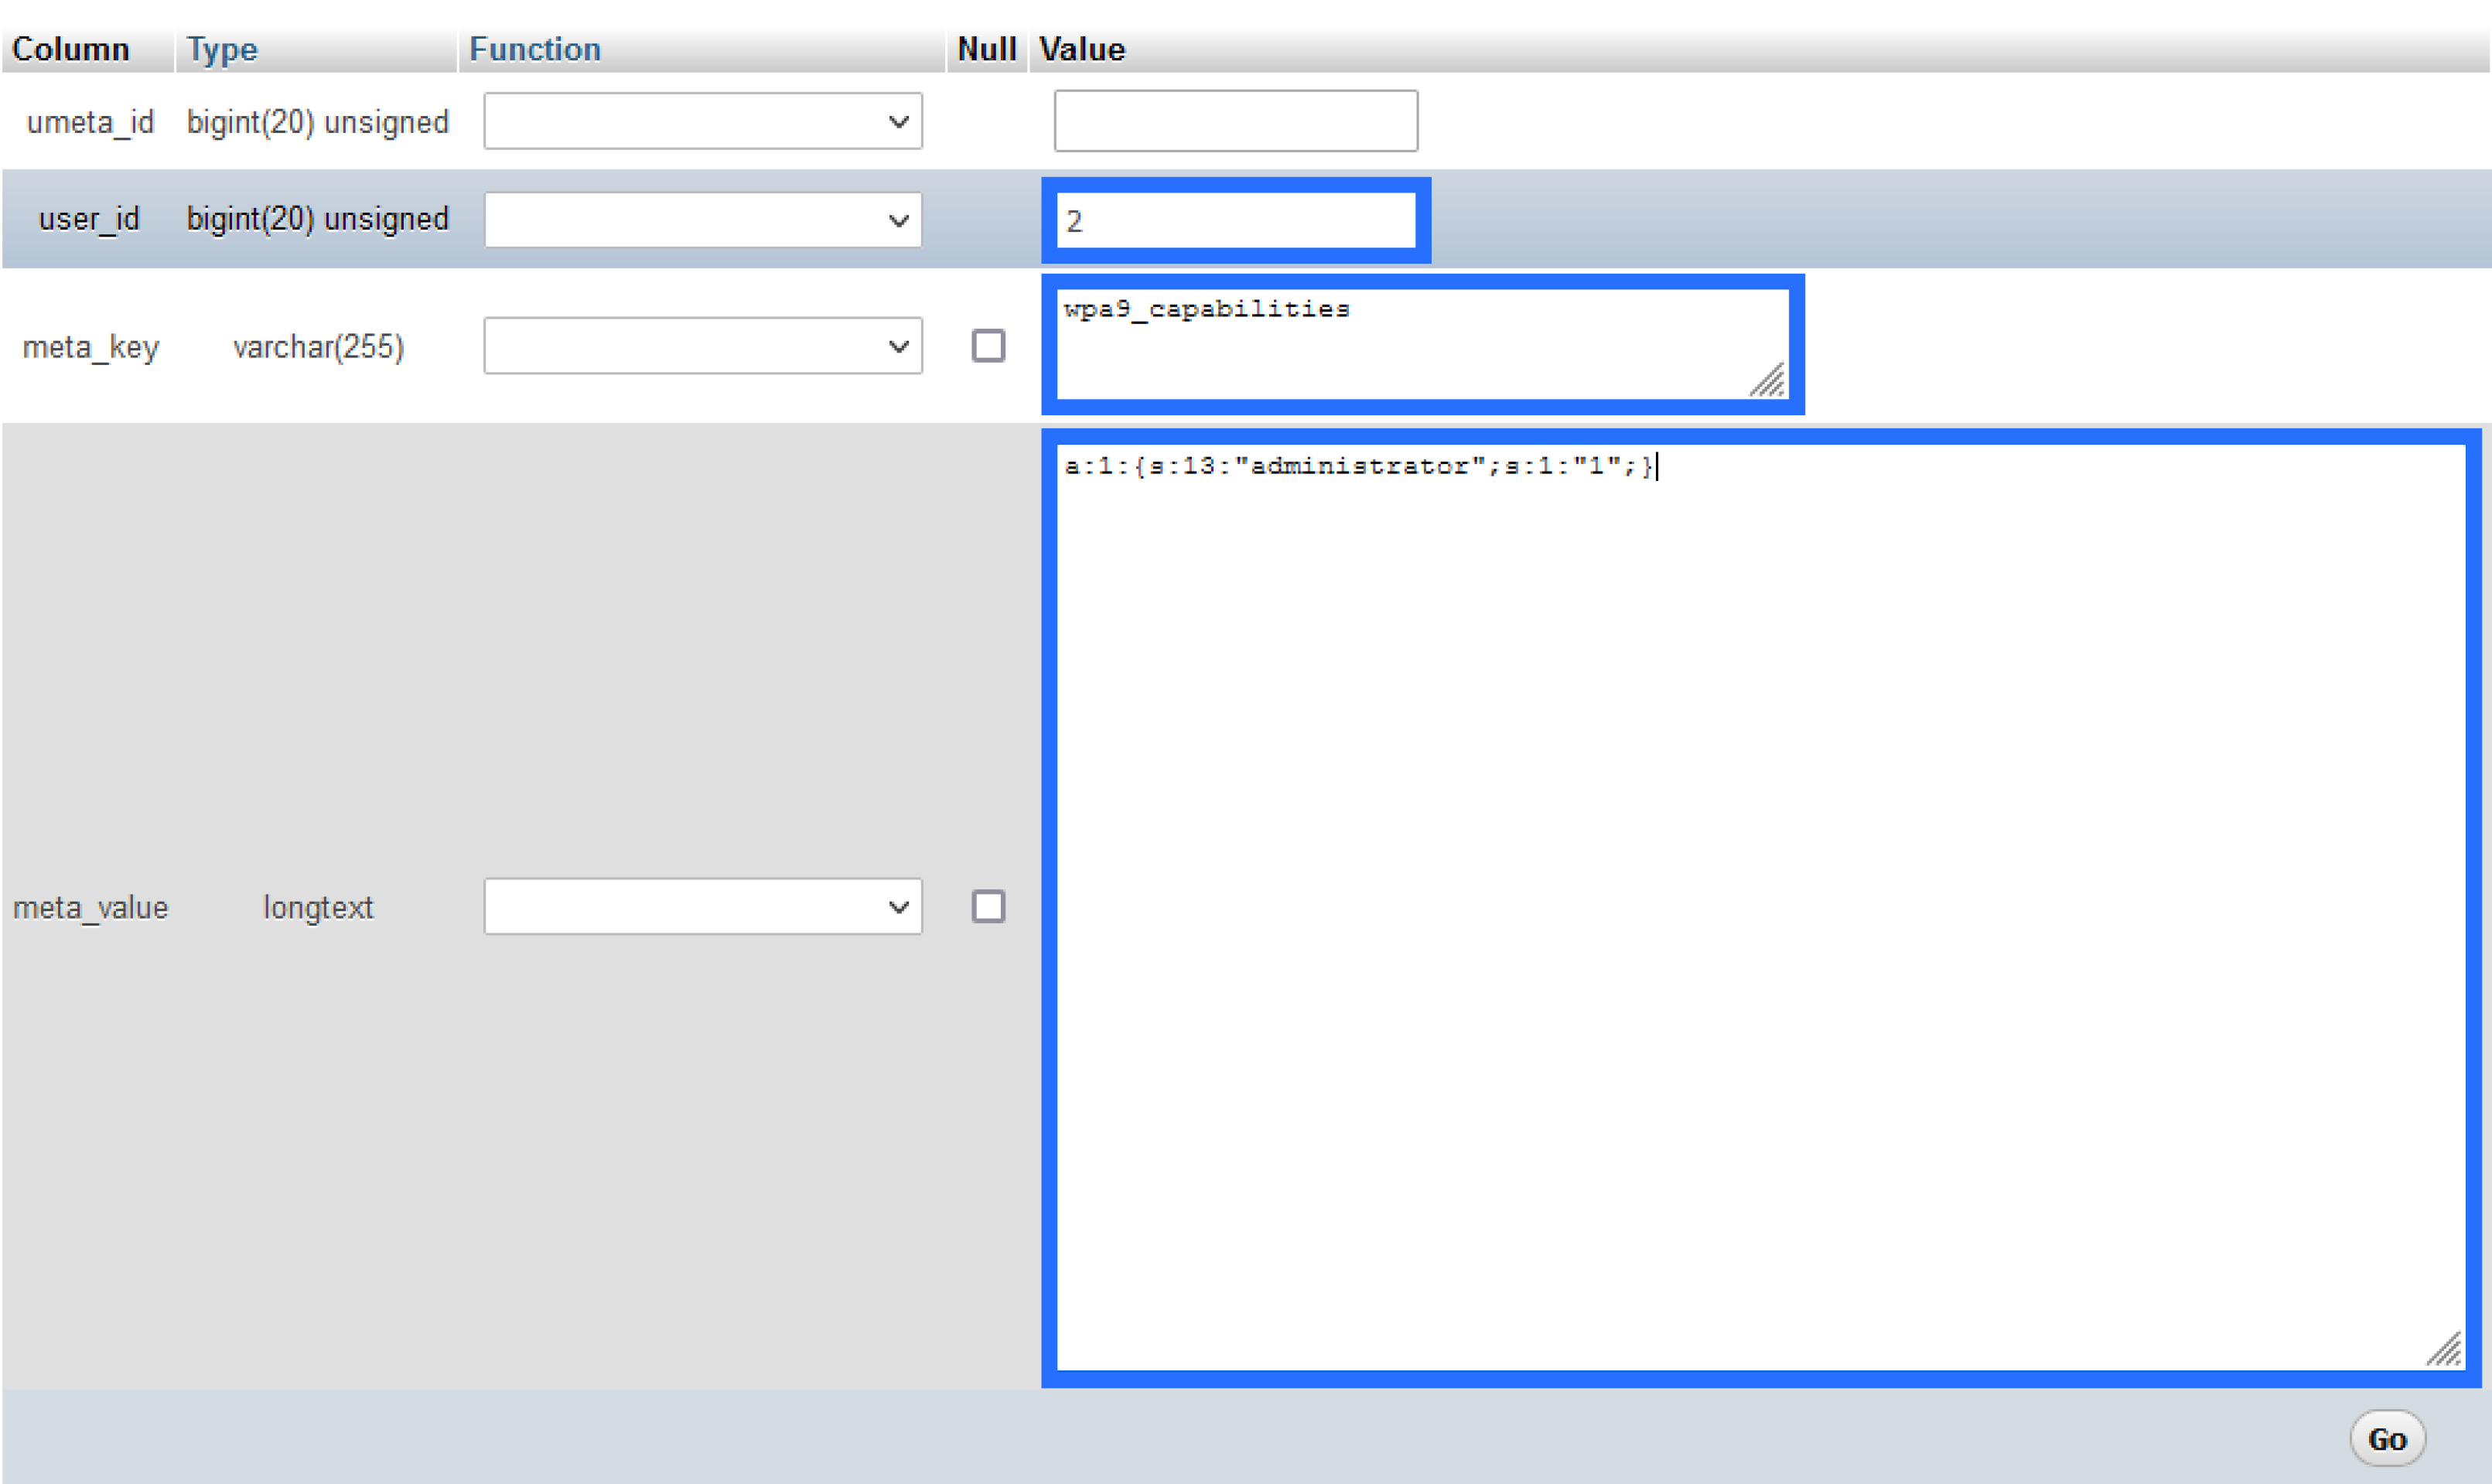Click the Column header label
Image resolution: width=2492 pixels, height=1484 pixels.
click(71, 48)
